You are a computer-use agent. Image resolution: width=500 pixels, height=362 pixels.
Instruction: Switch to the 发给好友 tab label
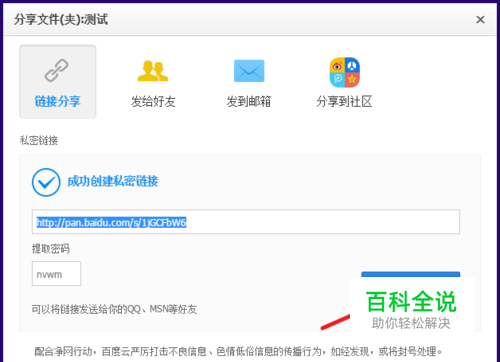pos(153,101)
